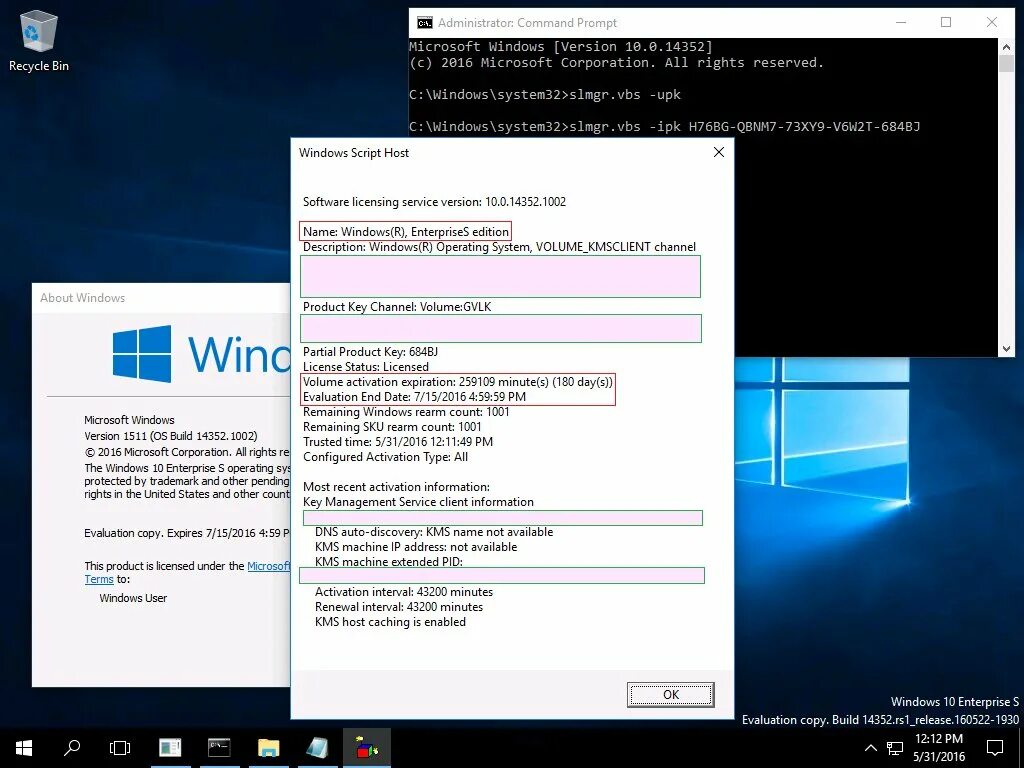
Task: Click 'Remaining SKU rearm count: 1001'
Action: tap(392, 427)
